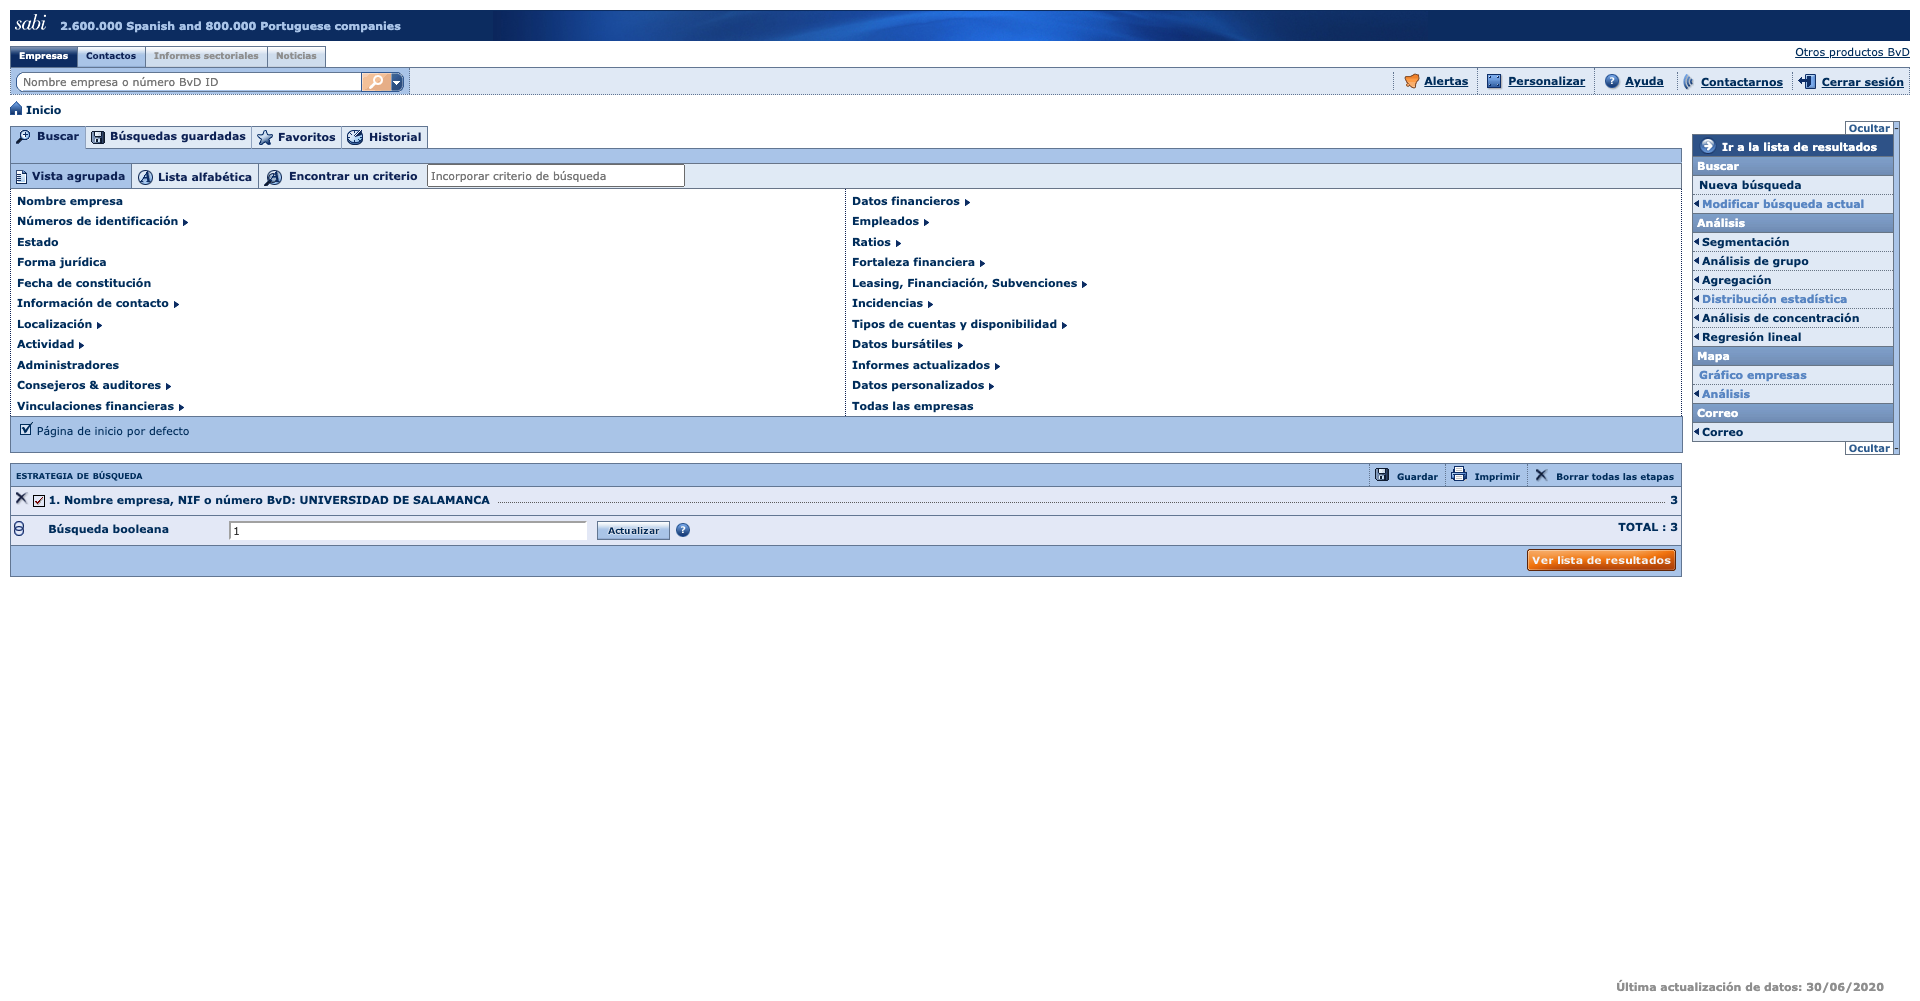Click the Búsqueda booleana round icon

coord(19,528)
